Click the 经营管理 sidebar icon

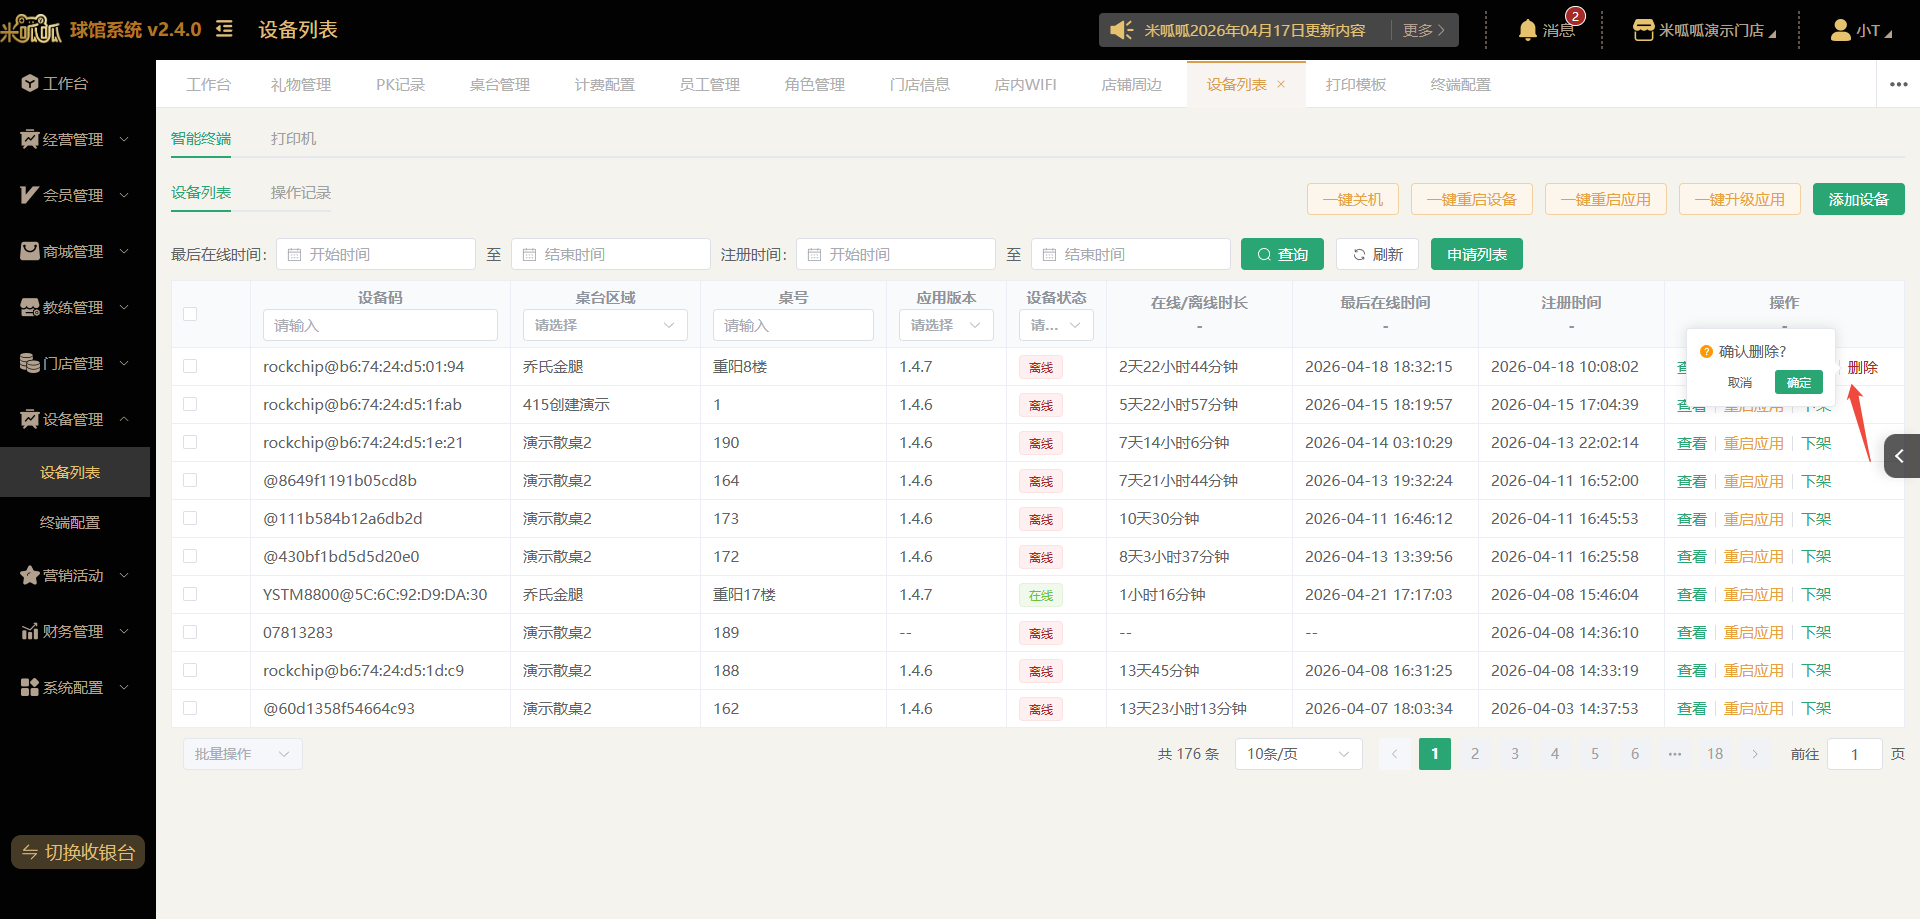pyautogui.click(x=30, y=139)
